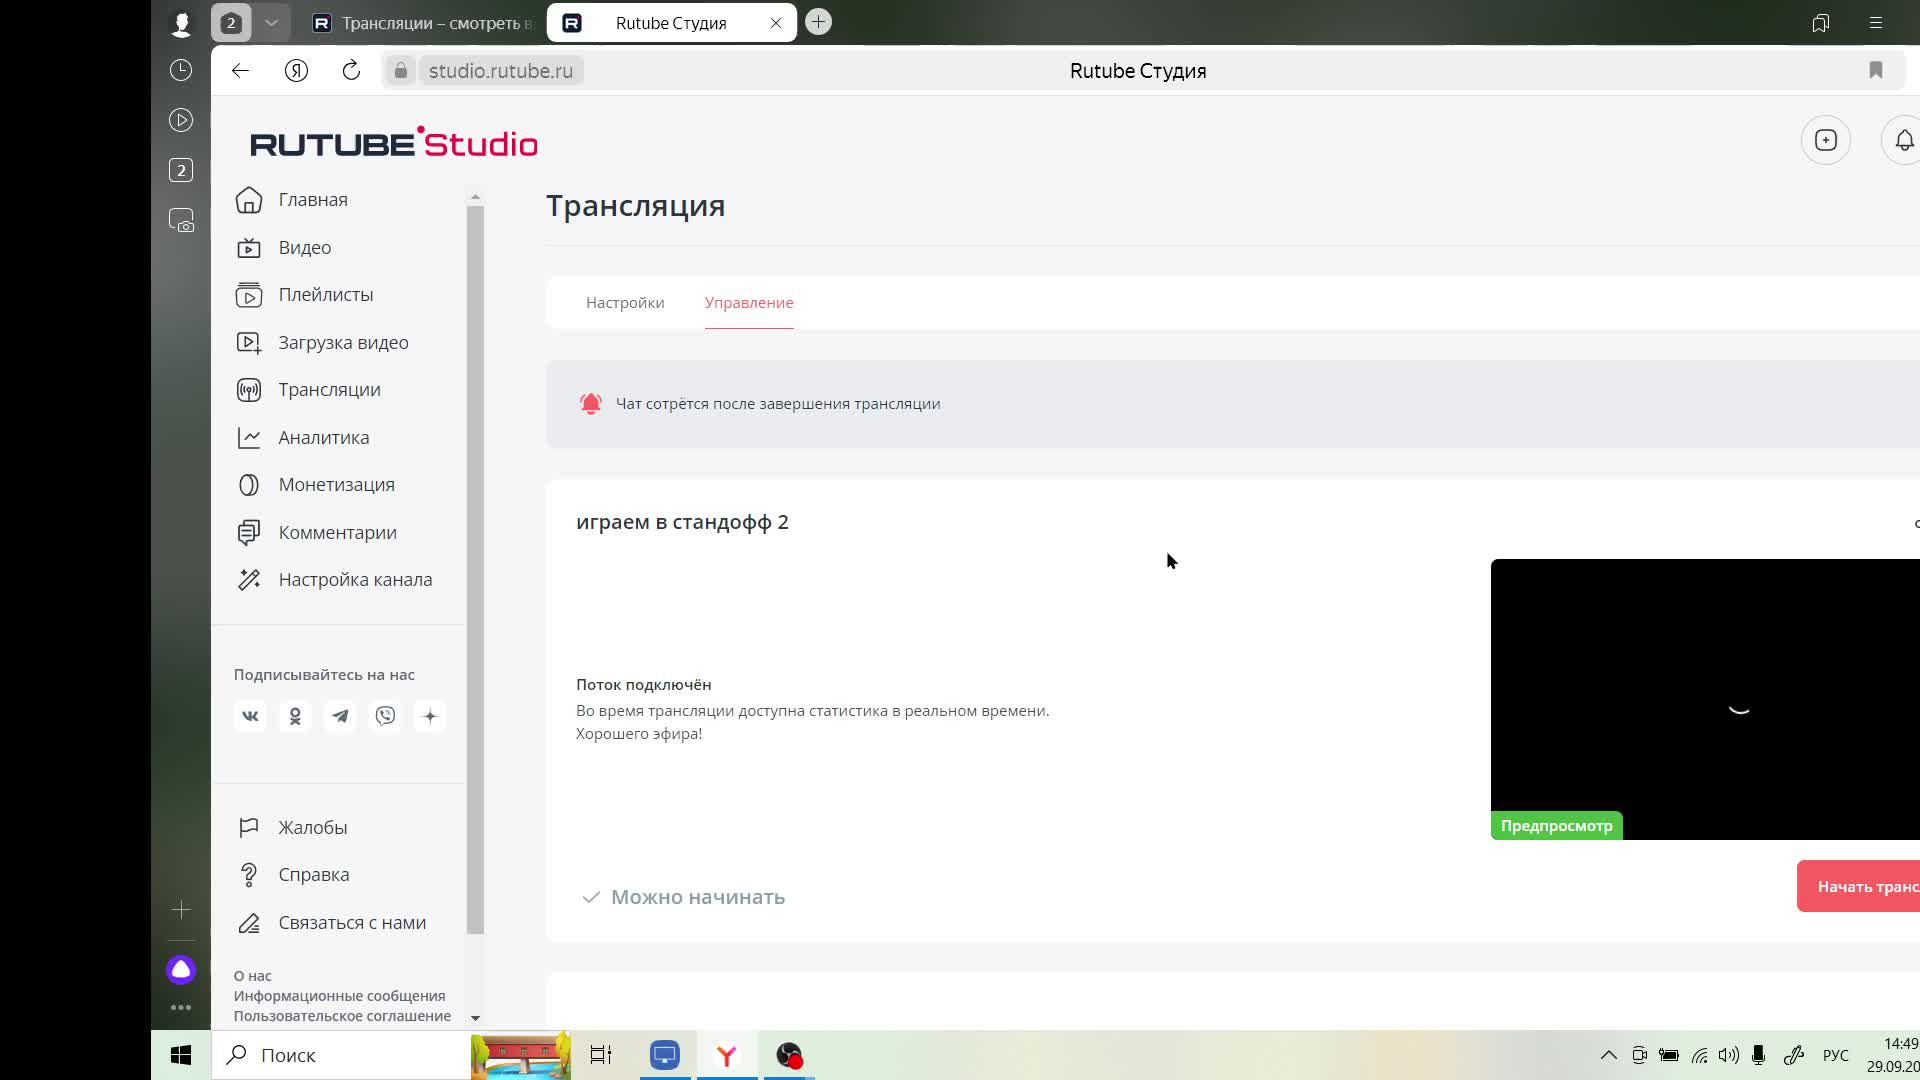Screen dimensions: 1920x1080
Task: Expand the tab group dropdown arrow
Action: click(271, 22)
